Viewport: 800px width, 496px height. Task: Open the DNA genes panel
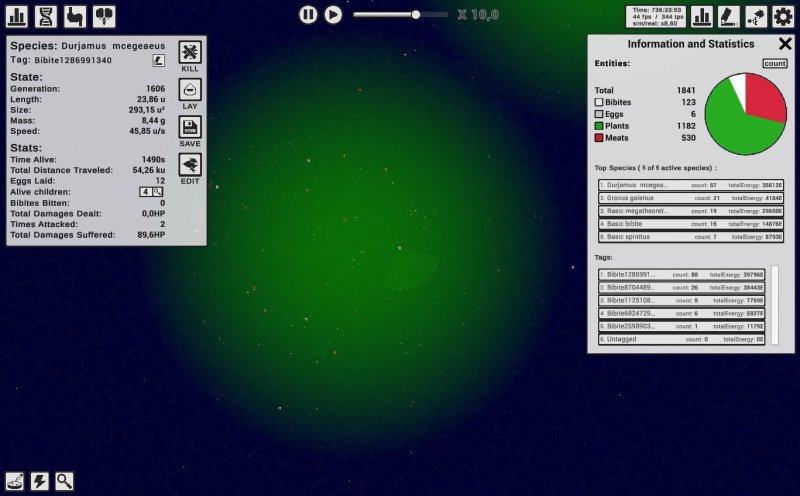coord(46,16)
